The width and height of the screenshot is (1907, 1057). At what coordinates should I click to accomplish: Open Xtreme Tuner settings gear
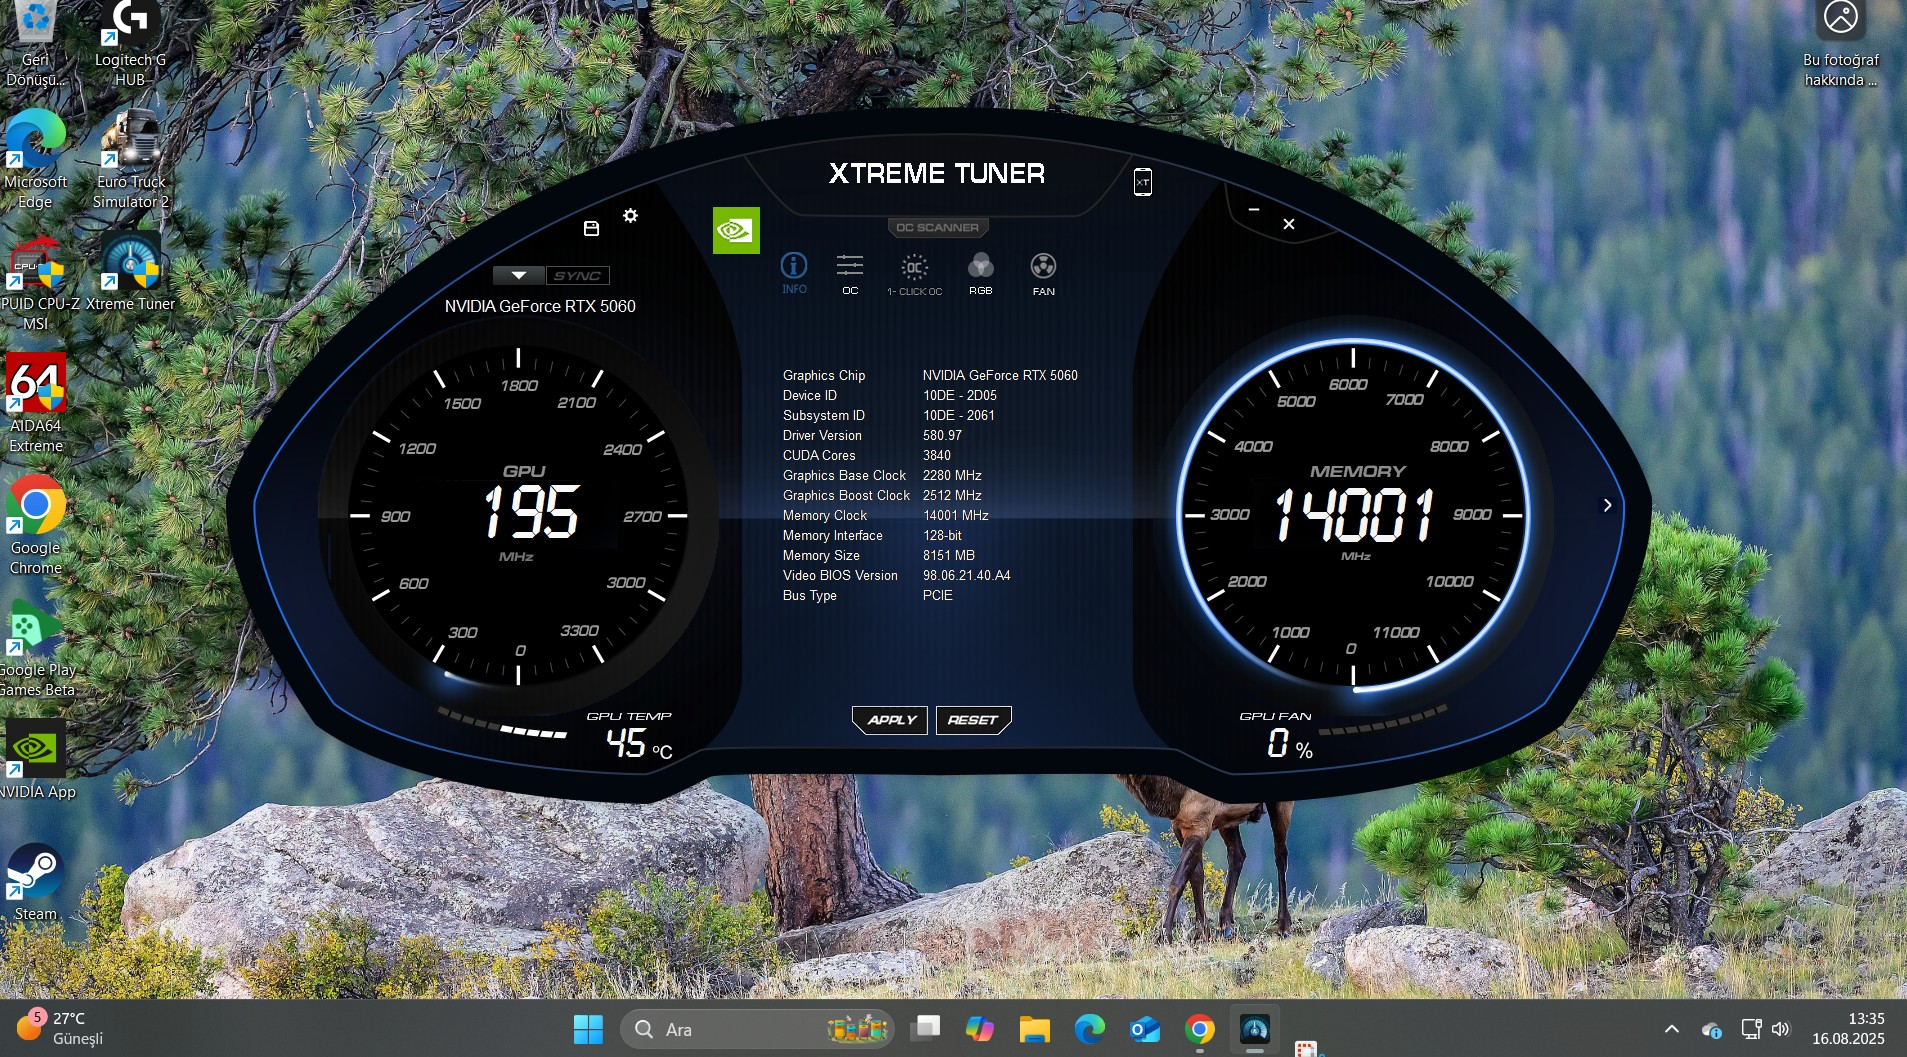(x=630, y=215)
